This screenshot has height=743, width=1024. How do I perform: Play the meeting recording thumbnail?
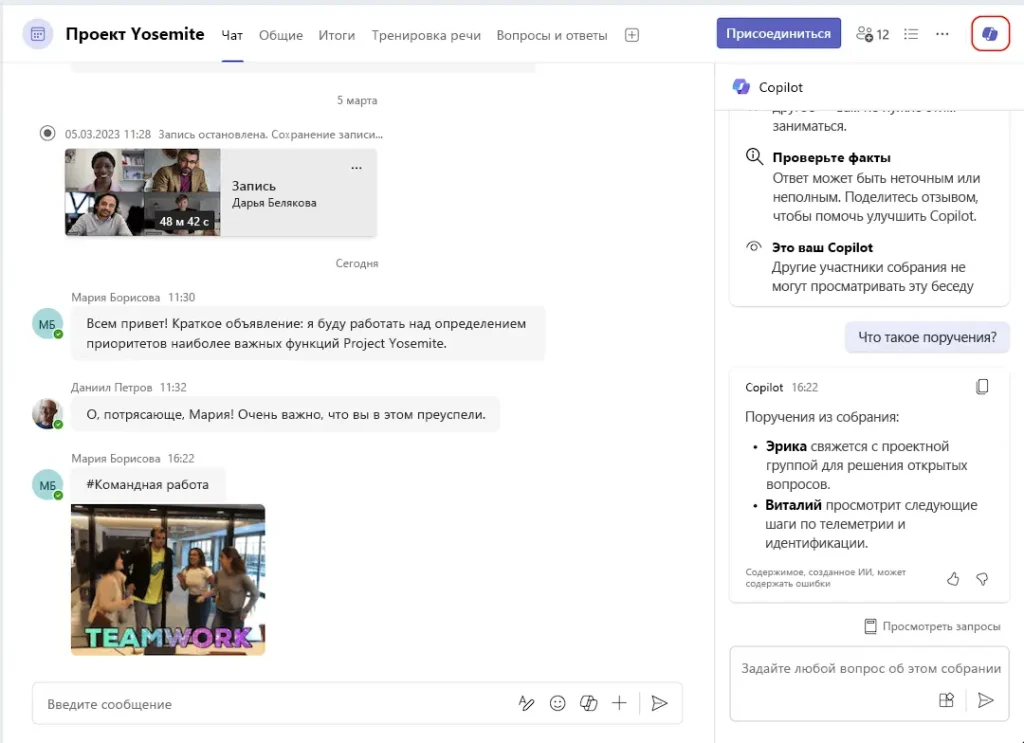click(142, 192)
